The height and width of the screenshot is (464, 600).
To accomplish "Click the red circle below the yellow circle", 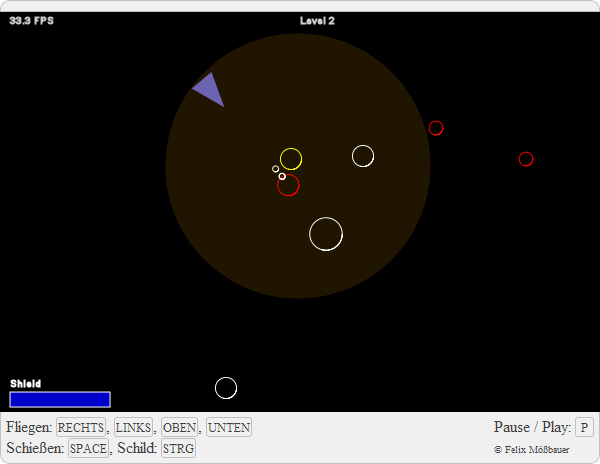I will [x=288, y=185].
